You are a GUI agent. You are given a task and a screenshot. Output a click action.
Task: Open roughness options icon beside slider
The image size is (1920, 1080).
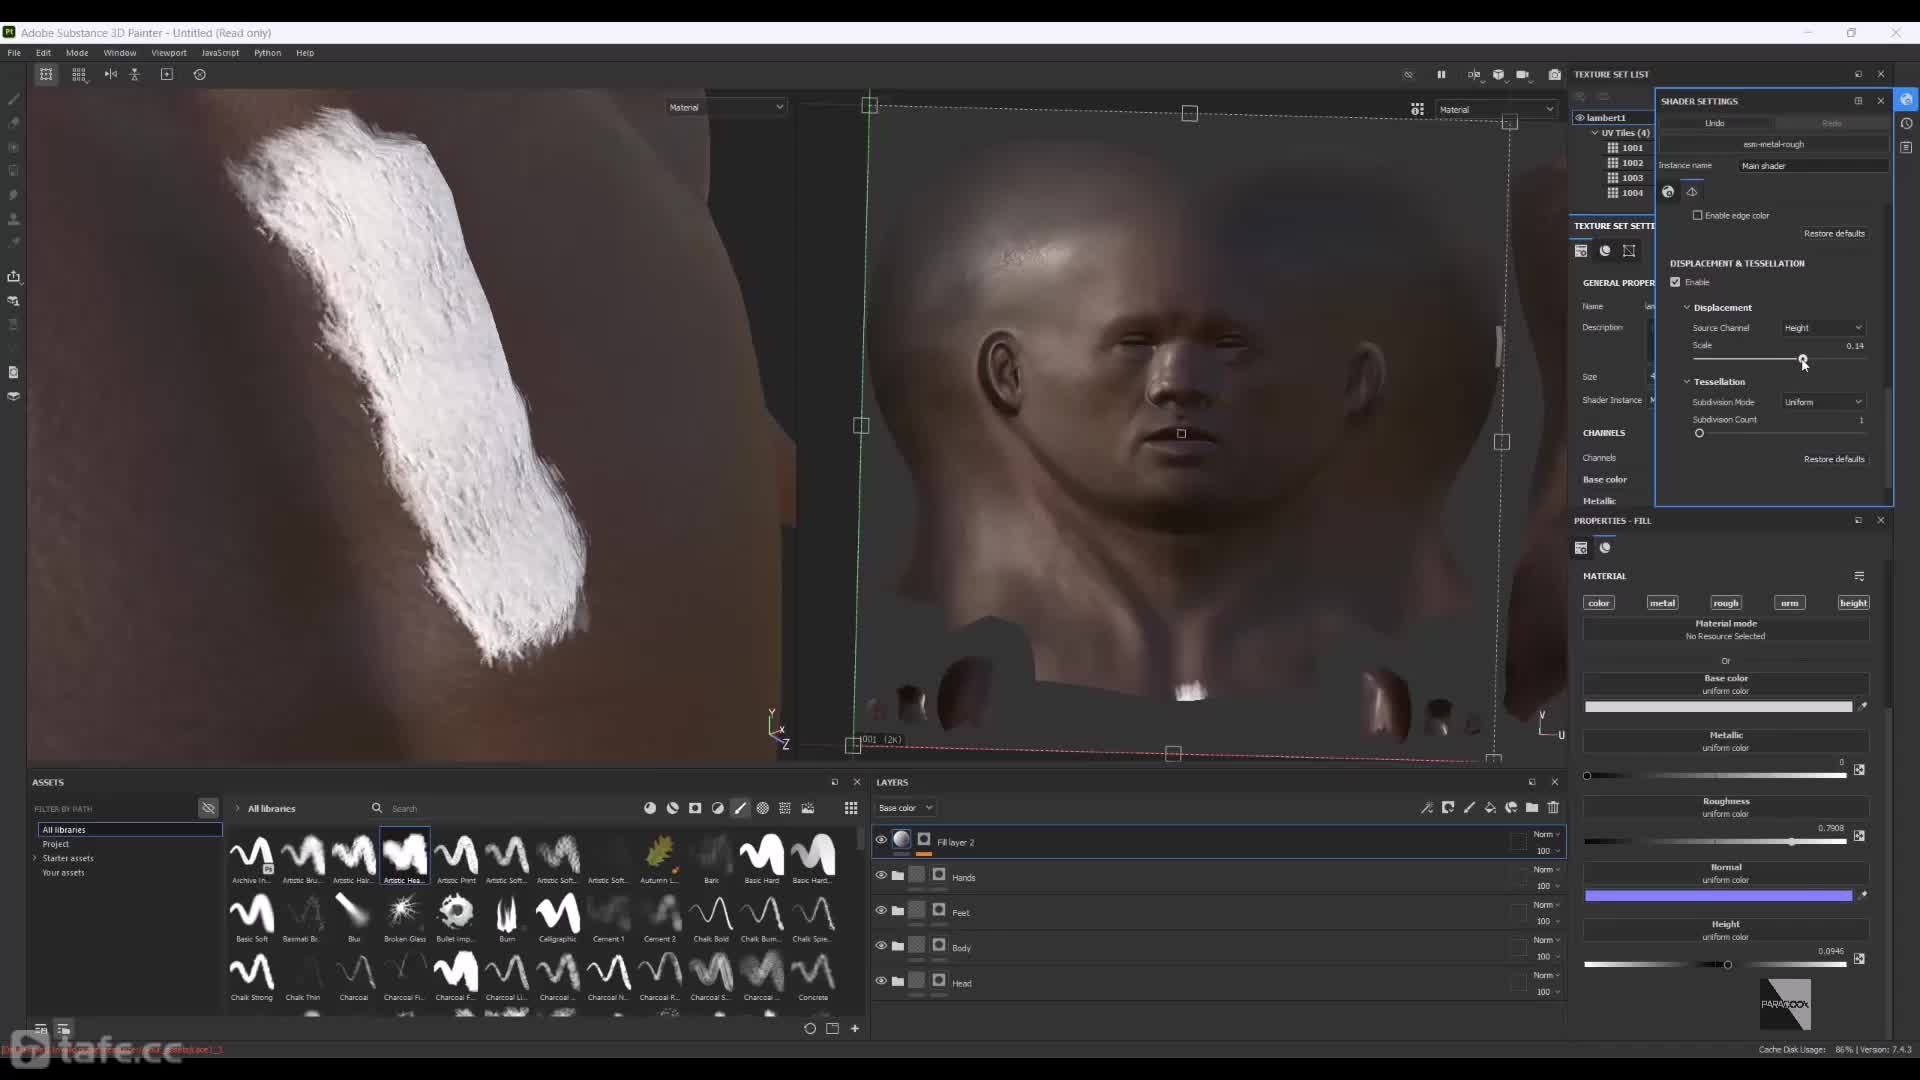point(1859,836)
